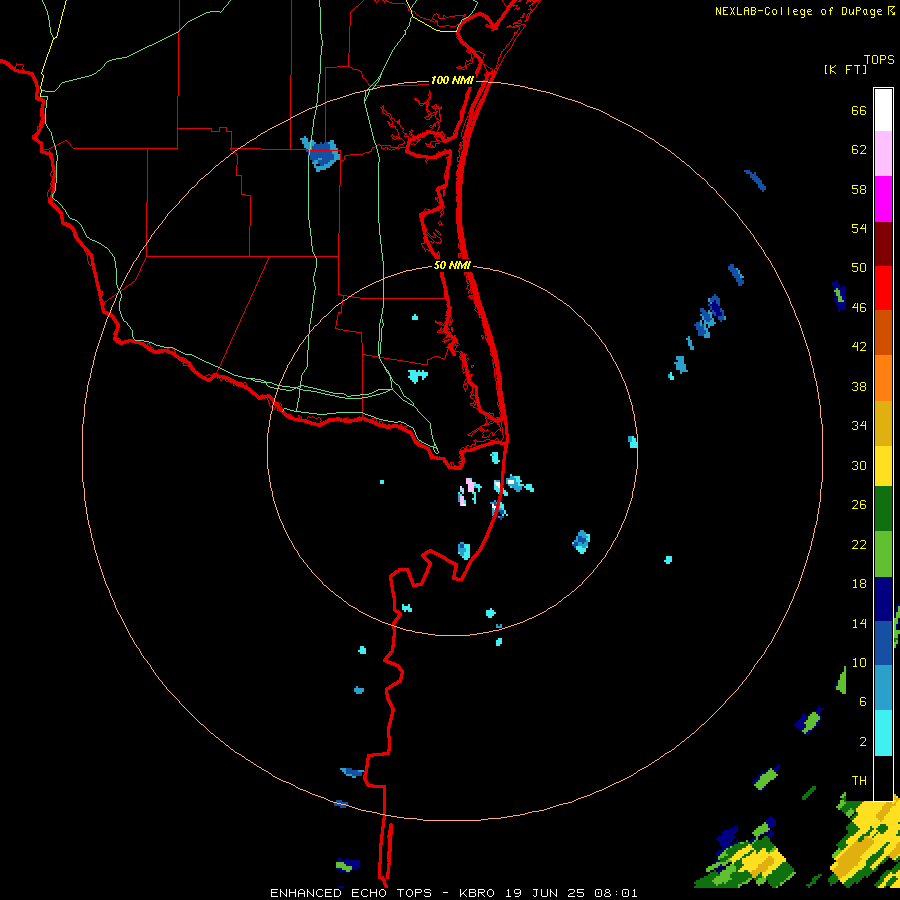Click the blue echo on the 100 NMI ring

341,804
